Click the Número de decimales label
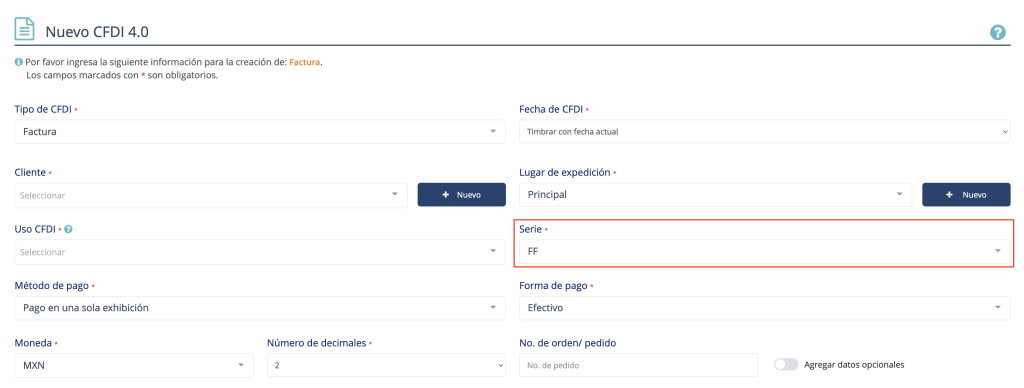This screenshot has width=1024, height=388. [316, 343]
